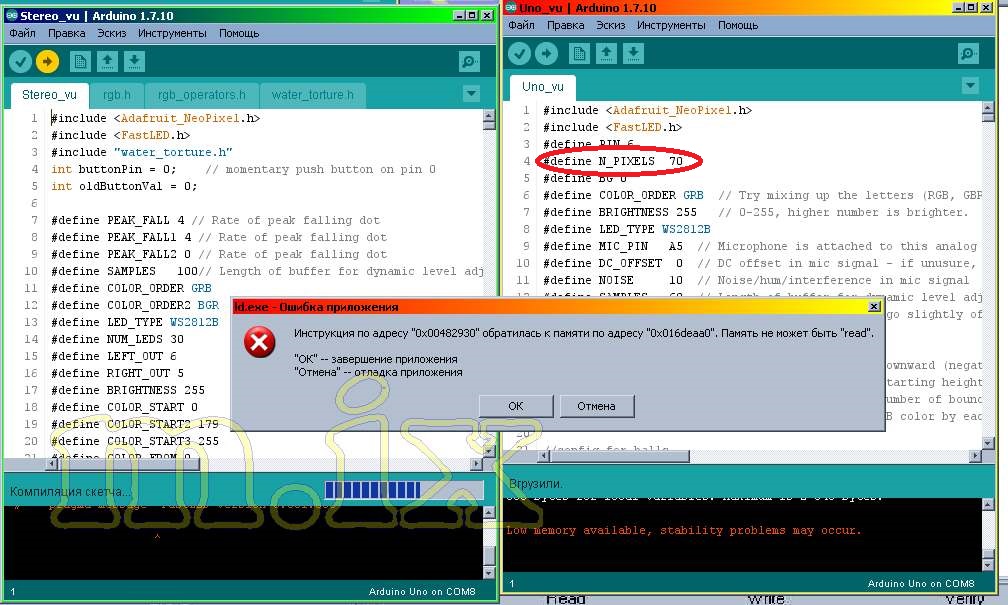Open Инструменты menu in Stereo_vu window
This screenshot has width=1008, height=605.
(x=172, y=33)
